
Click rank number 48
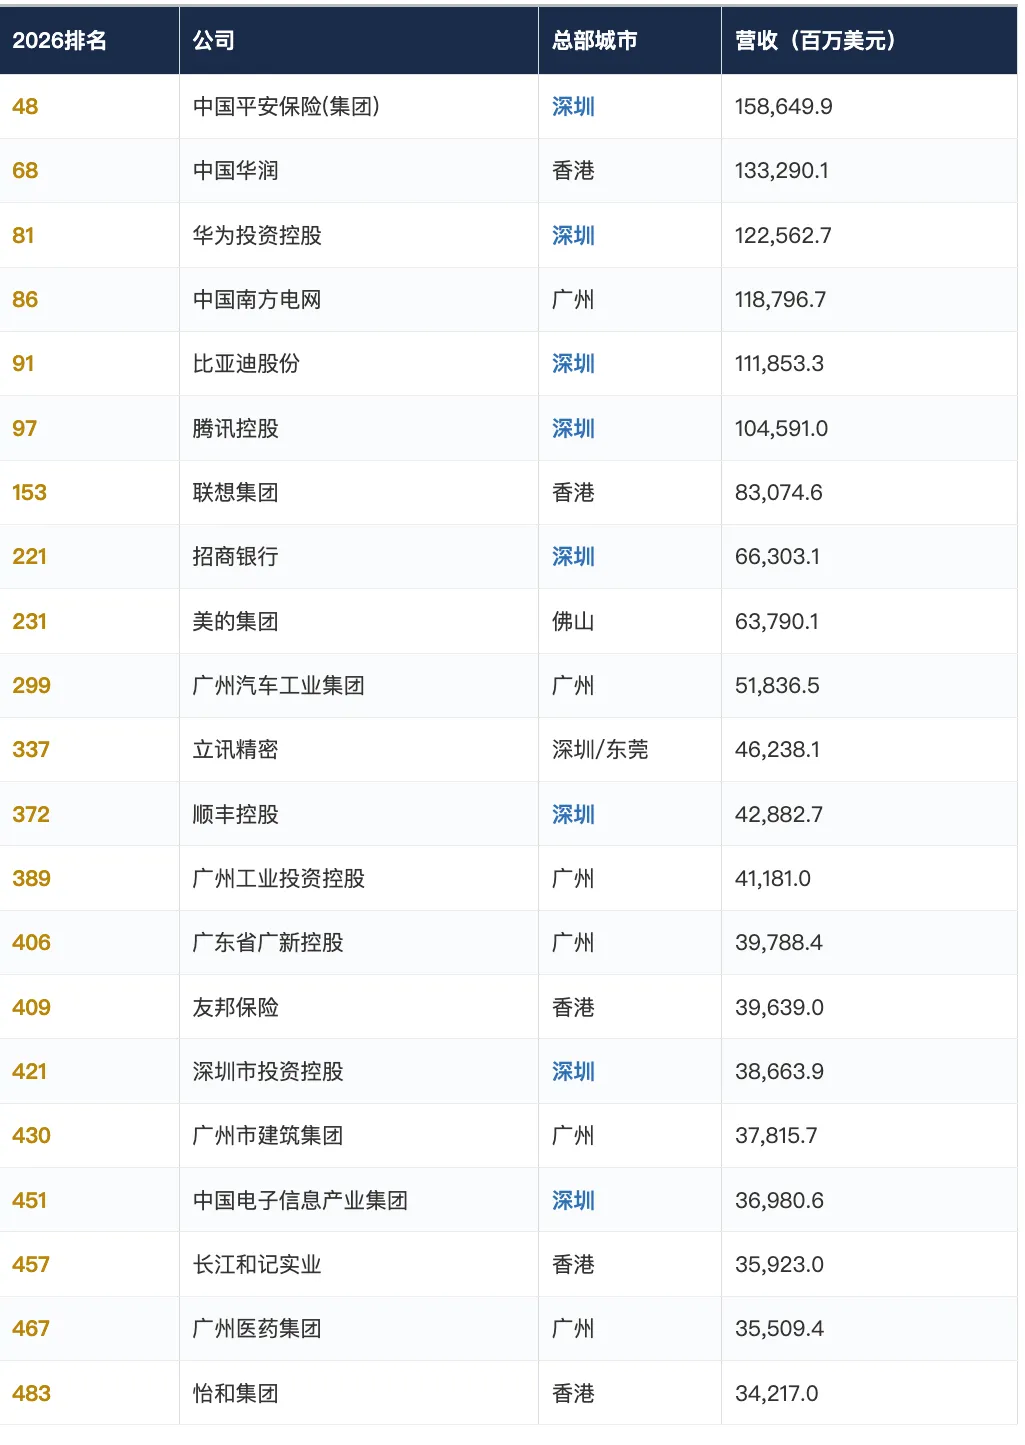(25, 107)
